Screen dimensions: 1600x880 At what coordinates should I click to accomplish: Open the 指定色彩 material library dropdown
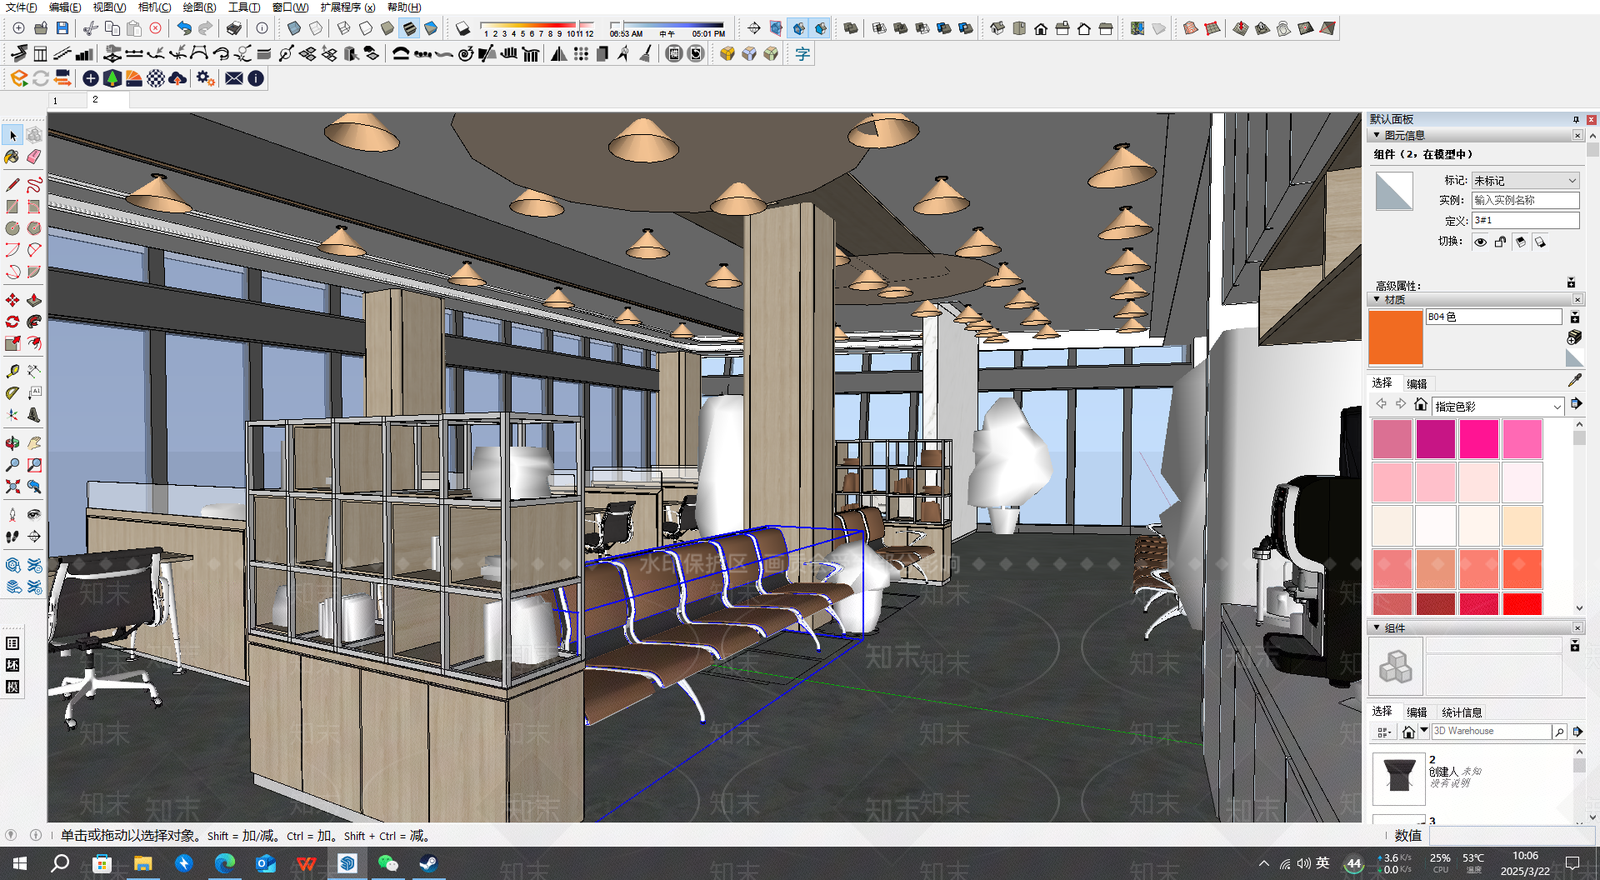click(1498, 406)
